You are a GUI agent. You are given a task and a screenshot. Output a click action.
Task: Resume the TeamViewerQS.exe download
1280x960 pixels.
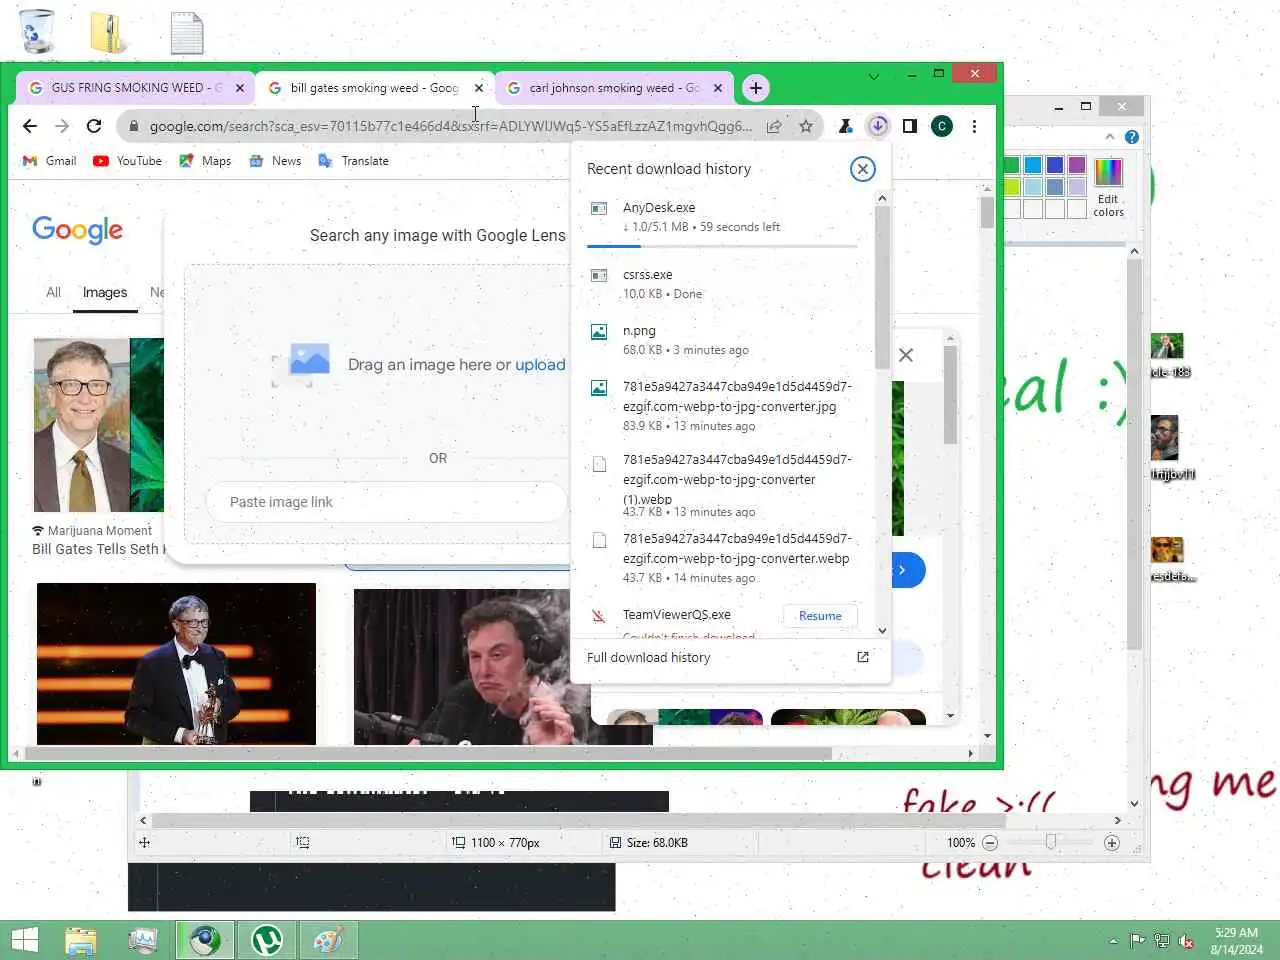pyautogui.click(x=820, y=616)
